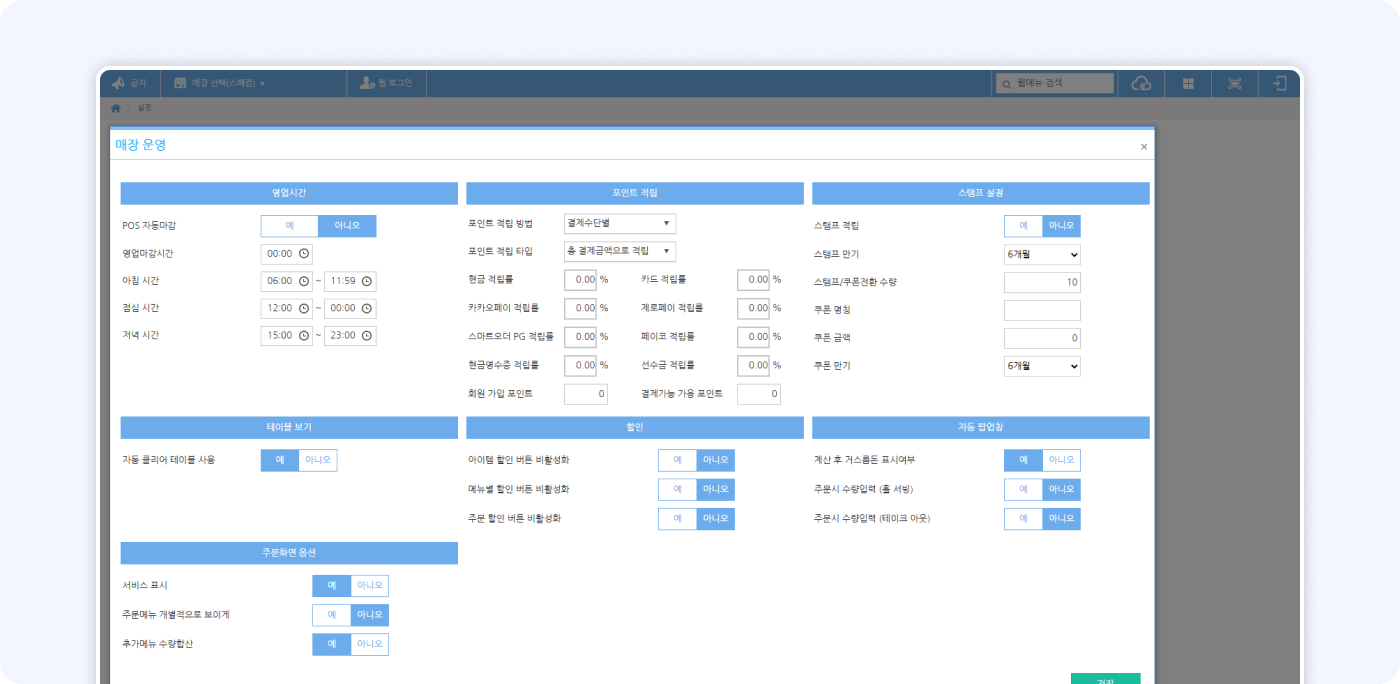Open clock picker for 영업마감시간
1400x684 pixels.
[x=304, y=254]
